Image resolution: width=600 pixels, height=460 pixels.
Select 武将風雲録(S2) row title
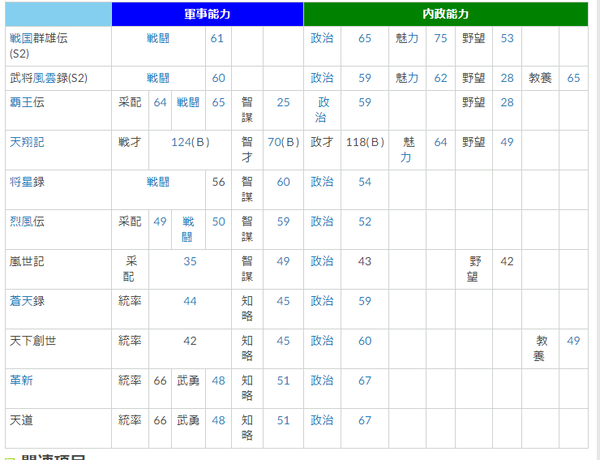(49, 78)
